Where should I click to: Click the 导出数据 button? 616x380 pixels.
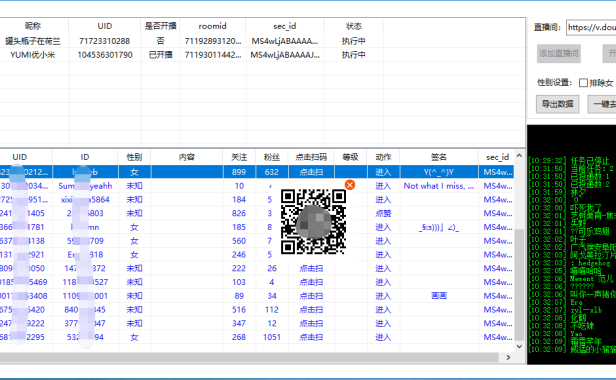click(x=557, y=104)
